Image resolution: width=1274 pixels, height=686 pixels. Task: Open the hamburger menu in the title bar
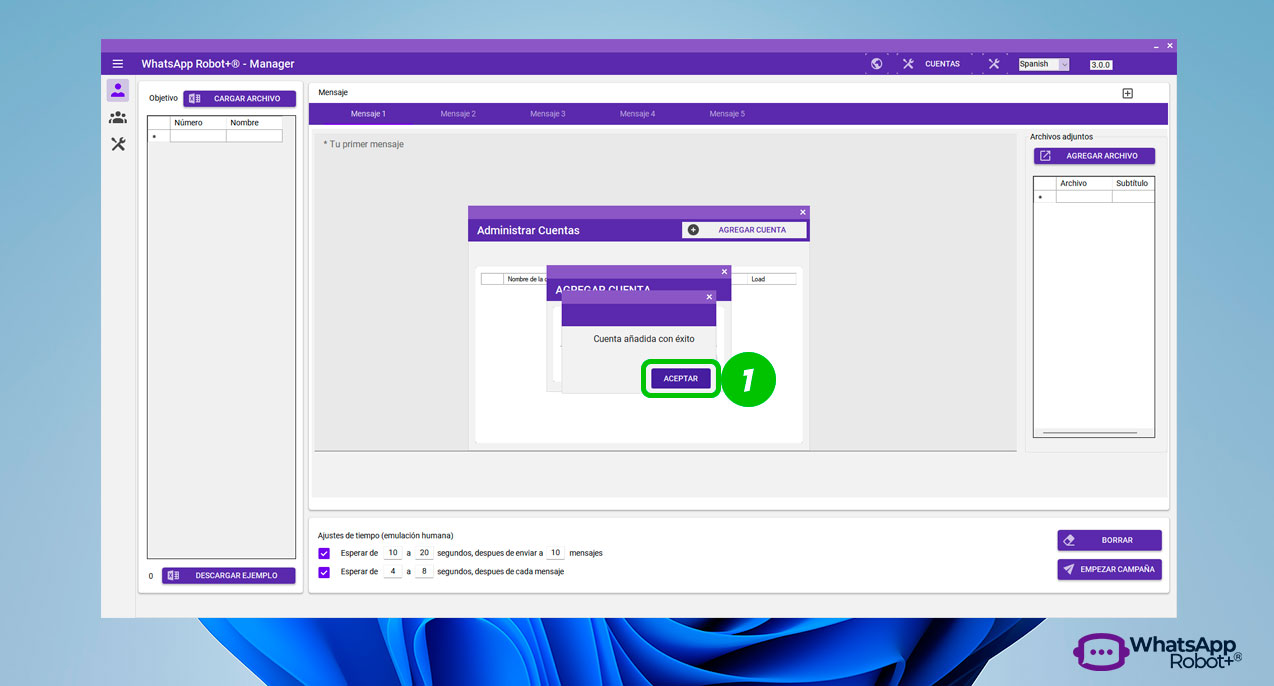(x=118, y=64)
